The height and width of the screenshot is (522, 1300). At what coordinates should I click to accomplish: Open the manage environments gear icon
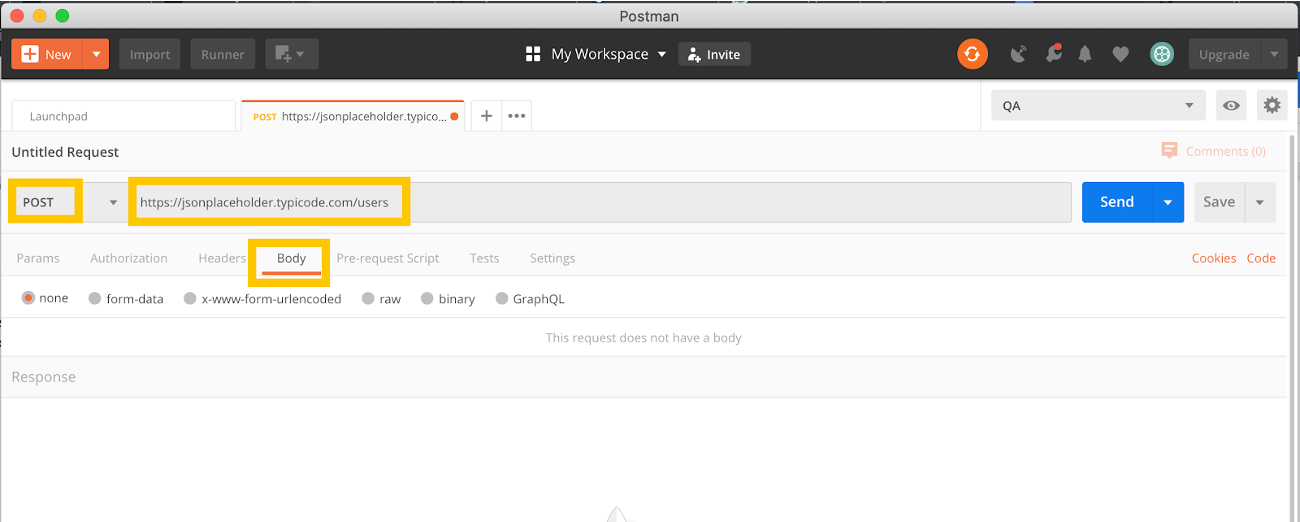pyautogui.click(x=1272, y=105)
